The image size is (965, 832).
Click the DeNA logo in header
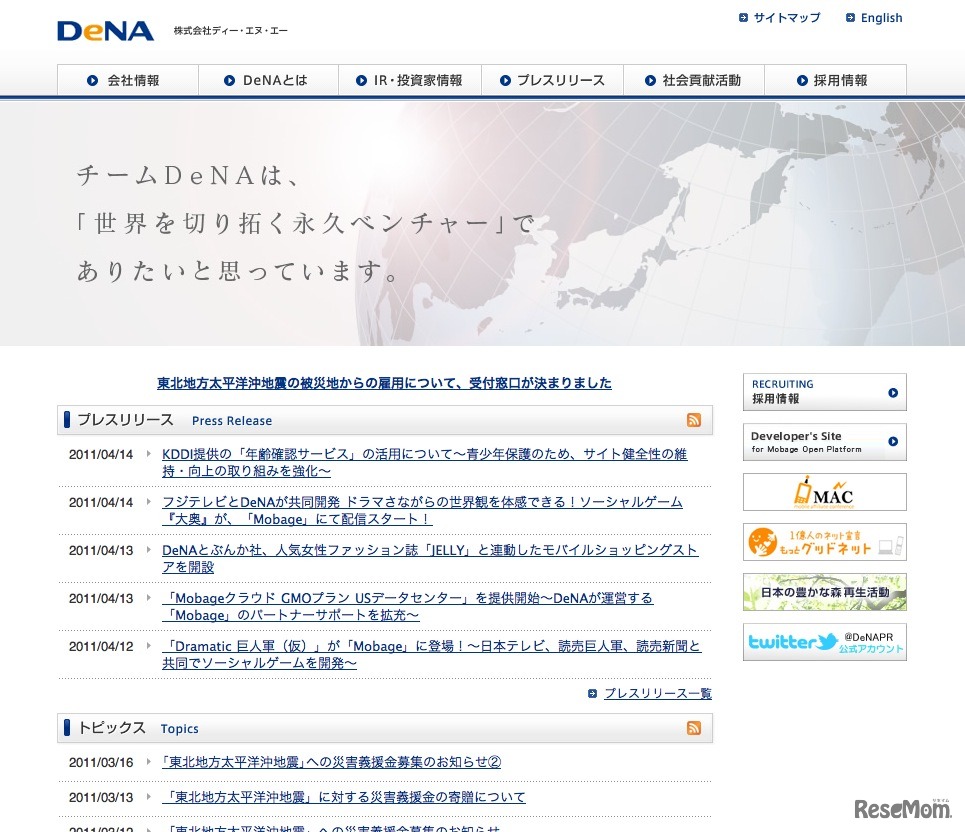tap(106, 31)
